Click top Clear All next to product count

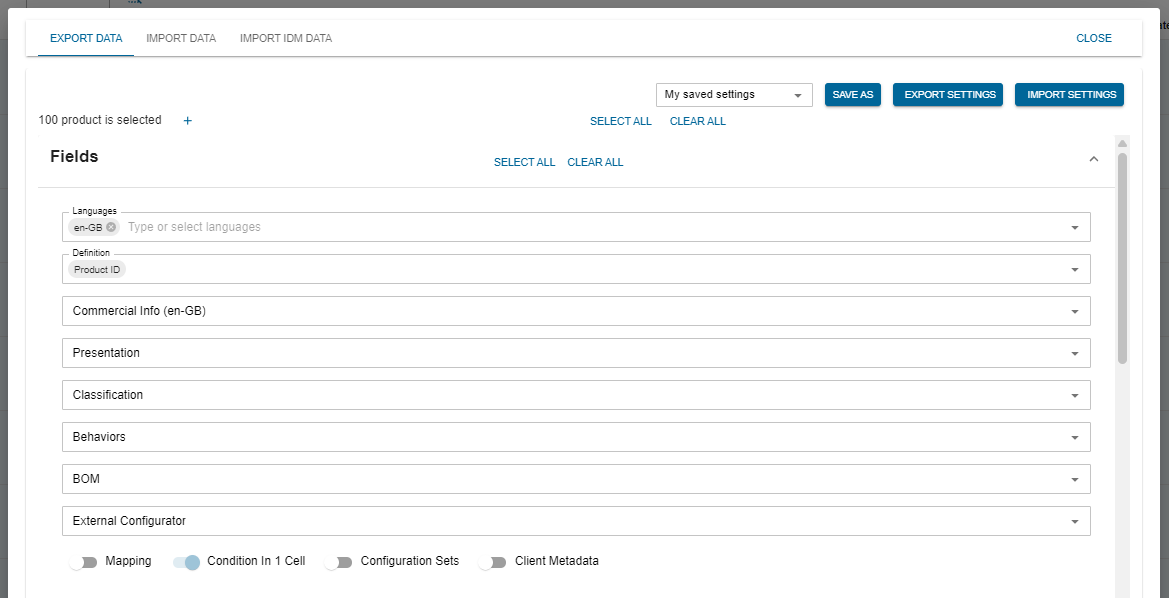click(697, 121)
